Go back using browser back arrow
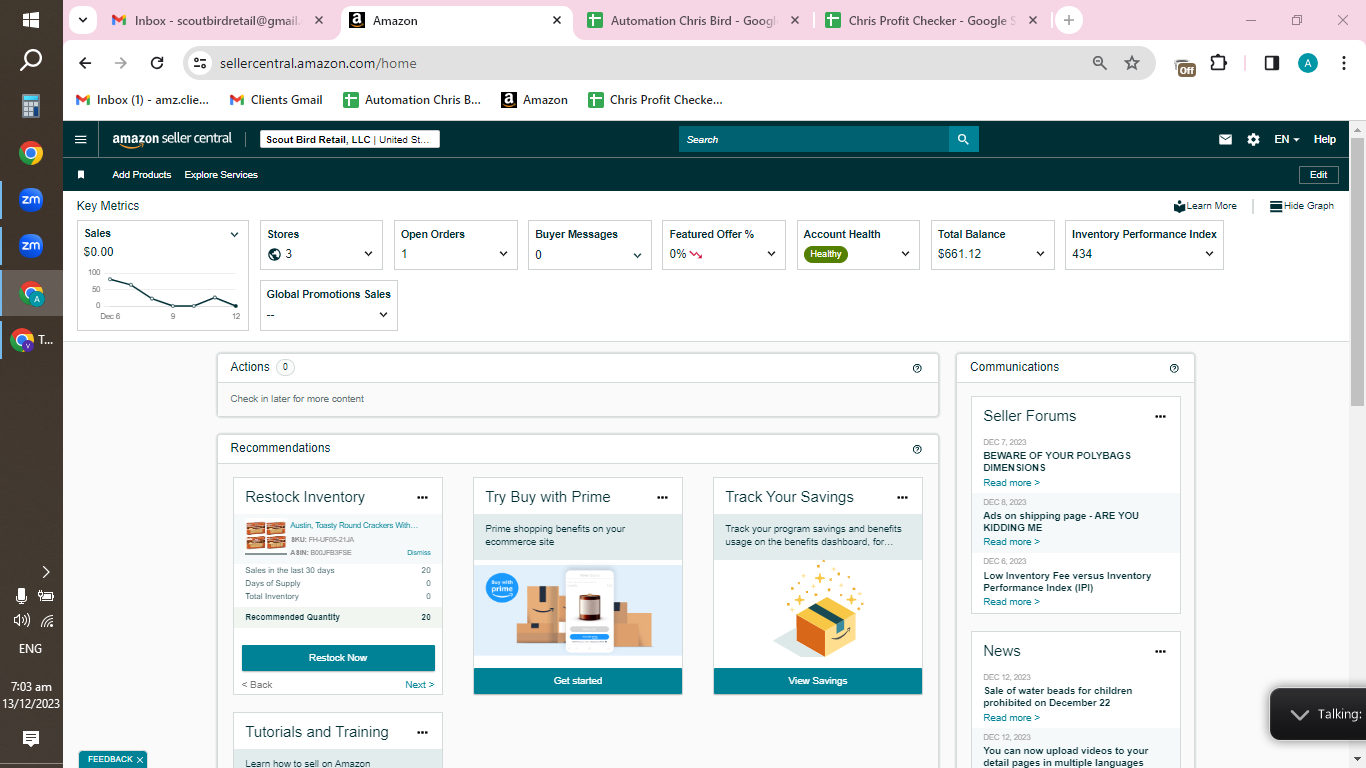Image resolution: width=1366 pixels, height=768 pixels. pyautogui.click(x=85, y=63)
